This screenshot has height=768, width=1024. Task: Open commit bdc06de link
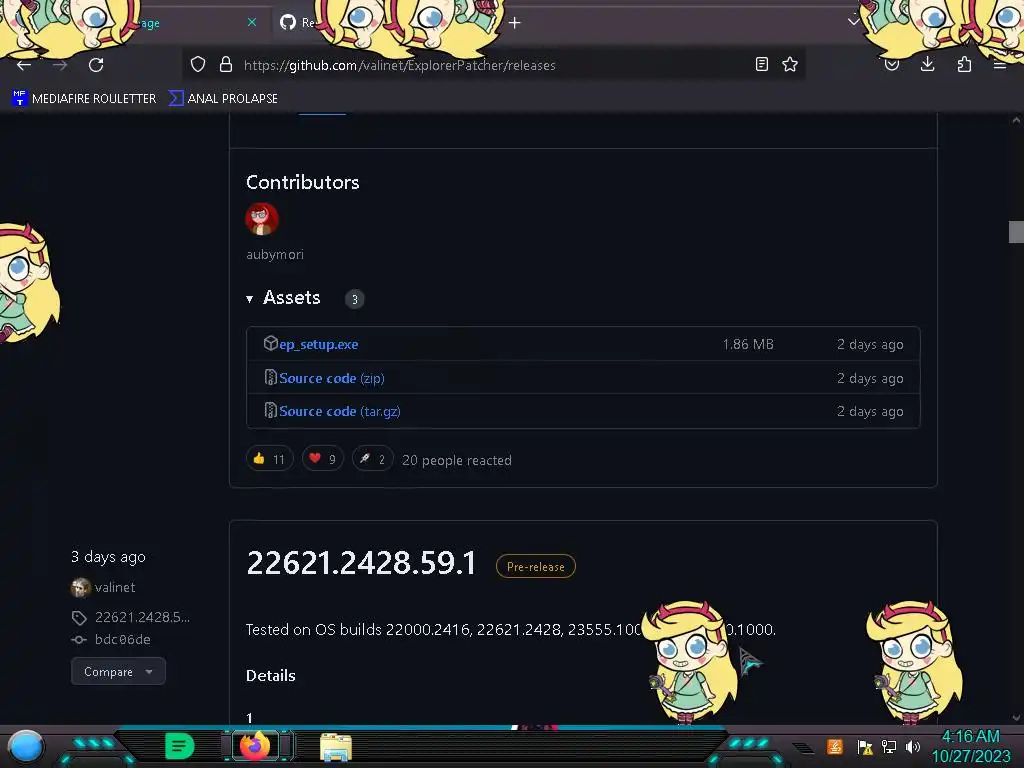[123, 639]
